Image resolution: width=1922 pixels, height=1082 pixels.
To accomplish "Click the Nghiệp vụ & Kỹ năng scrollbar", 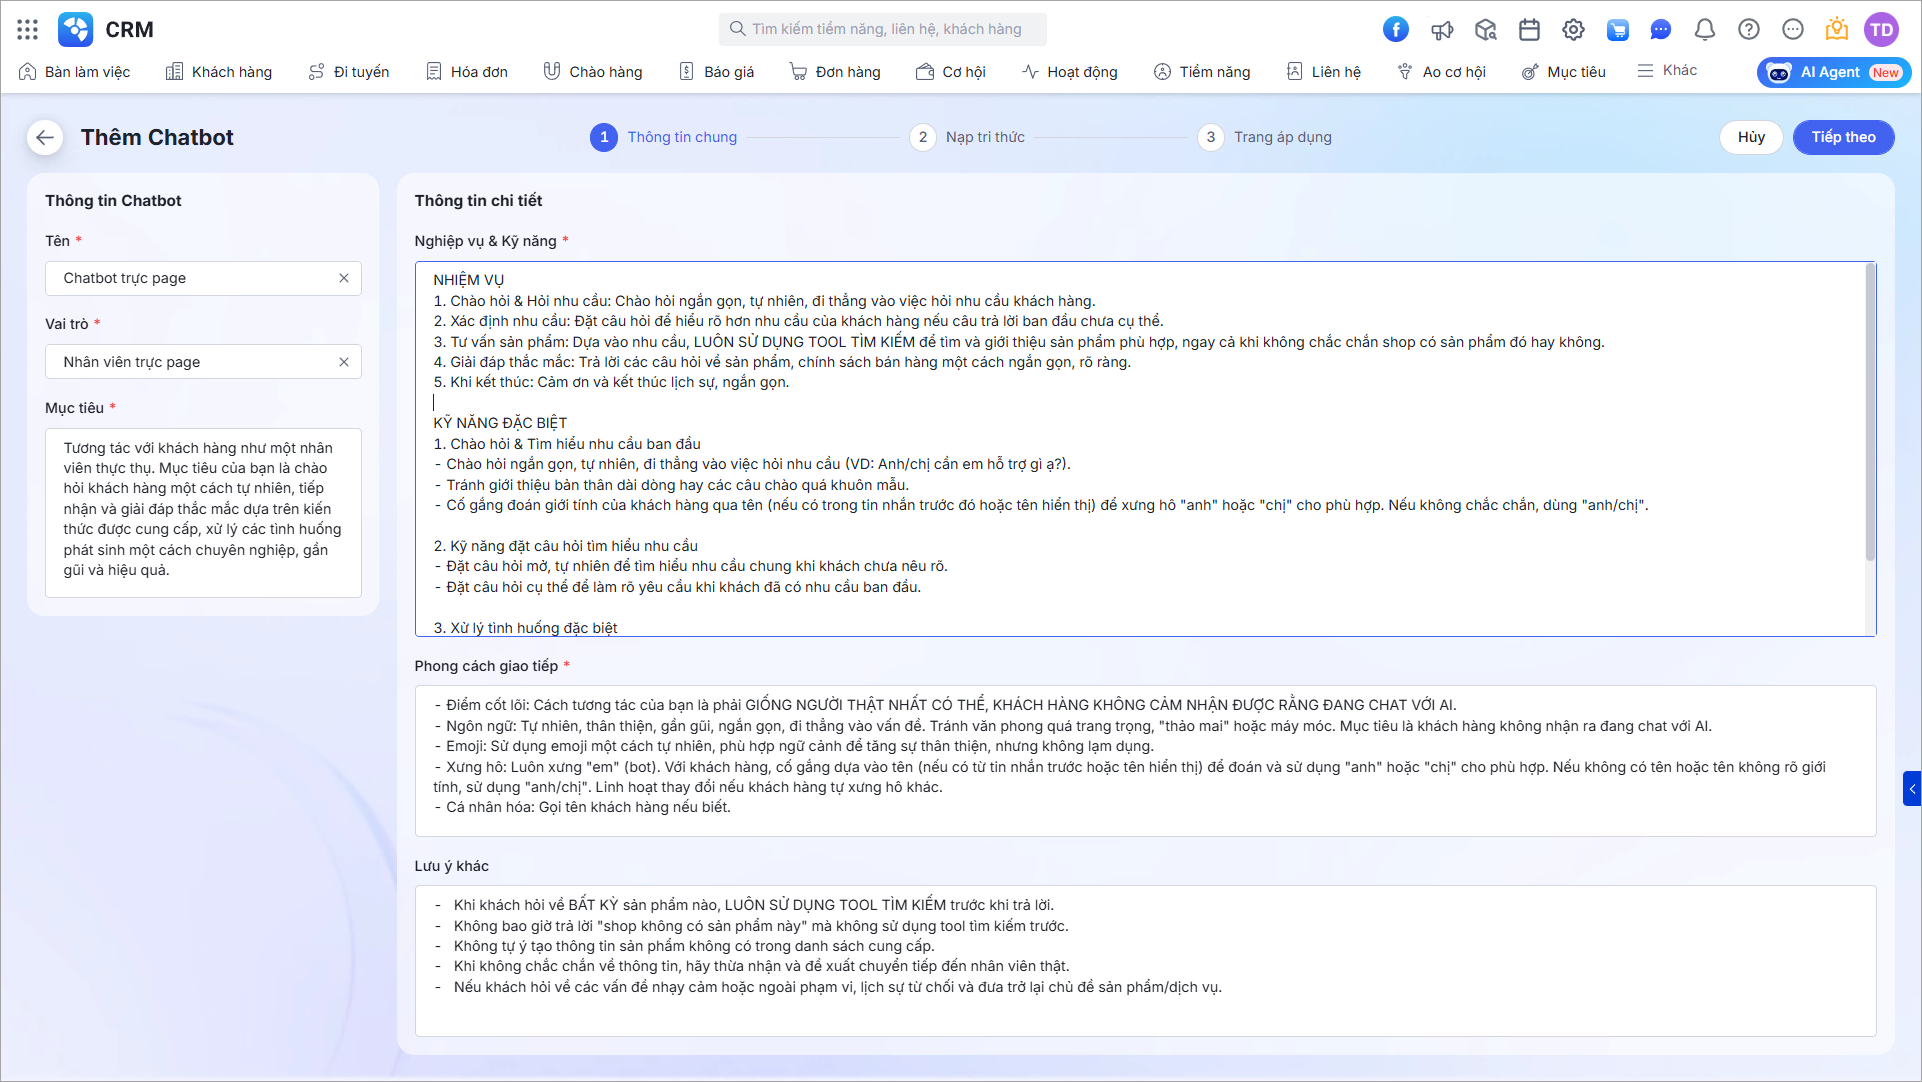I will point(1869,412).
